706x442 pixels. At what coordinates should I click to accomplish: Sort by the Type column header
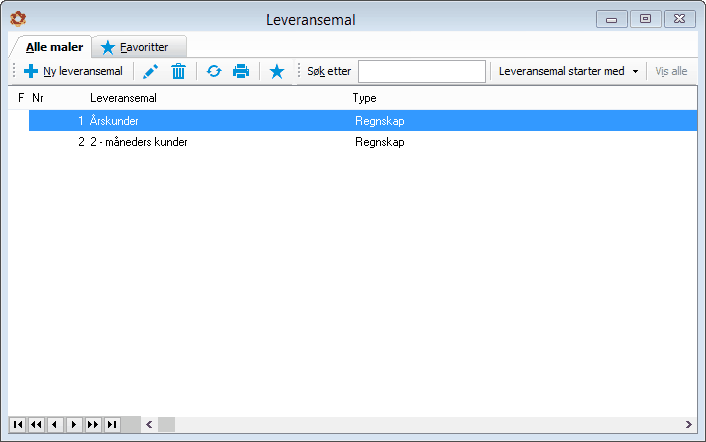pos(364,98)
